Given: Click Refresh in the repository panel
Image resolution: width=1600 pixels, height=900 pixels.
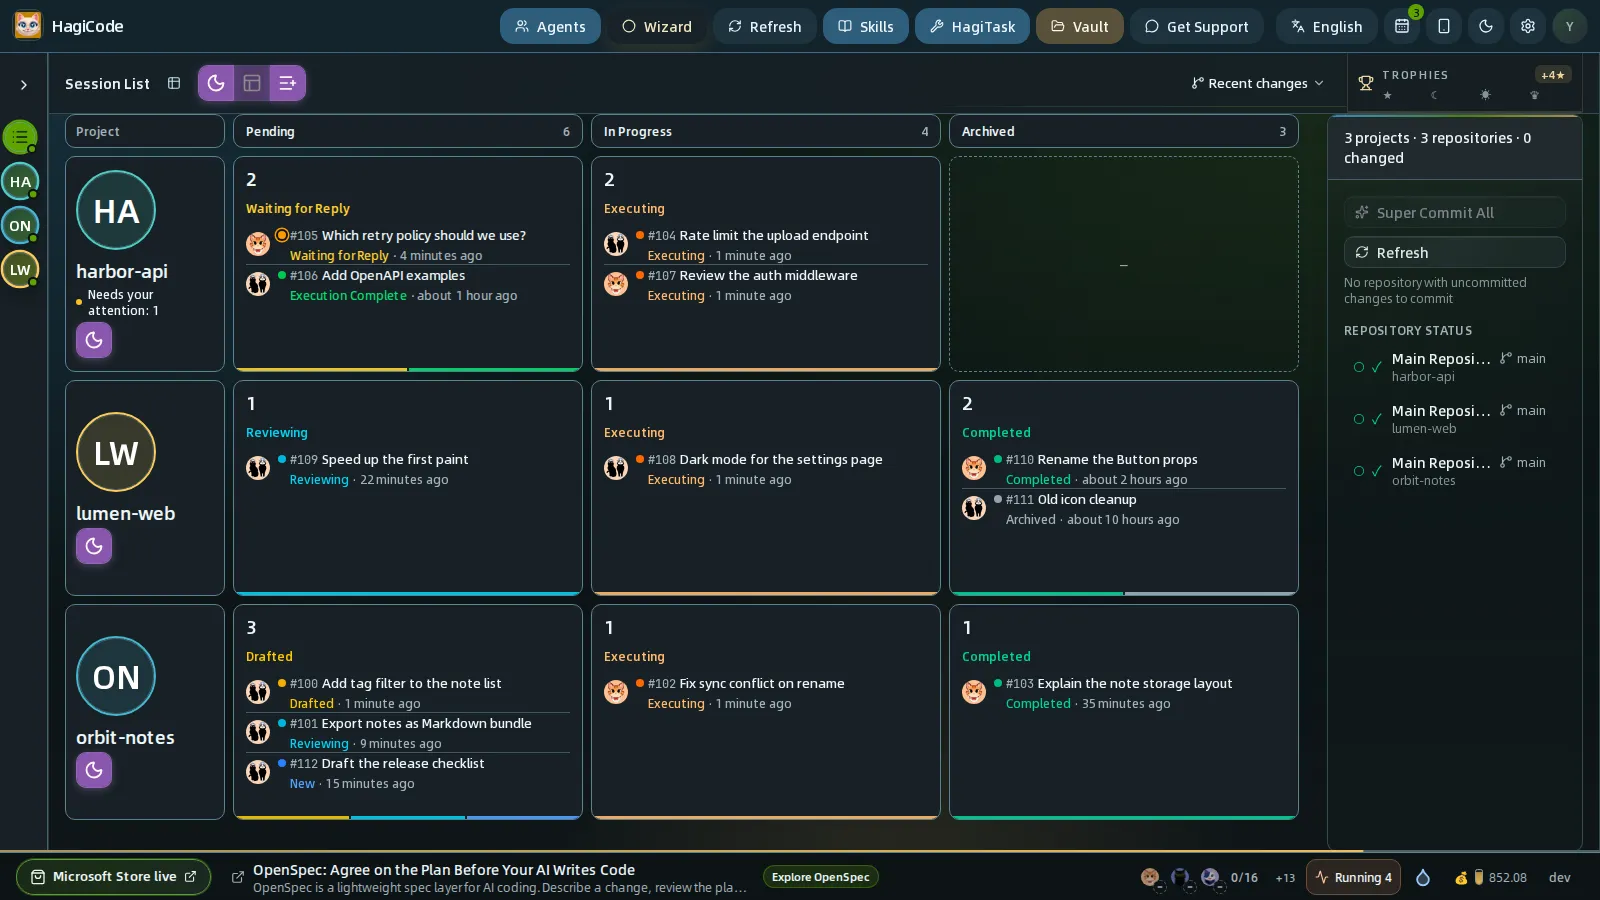Looking at the screenshot, I should 1455,252.
